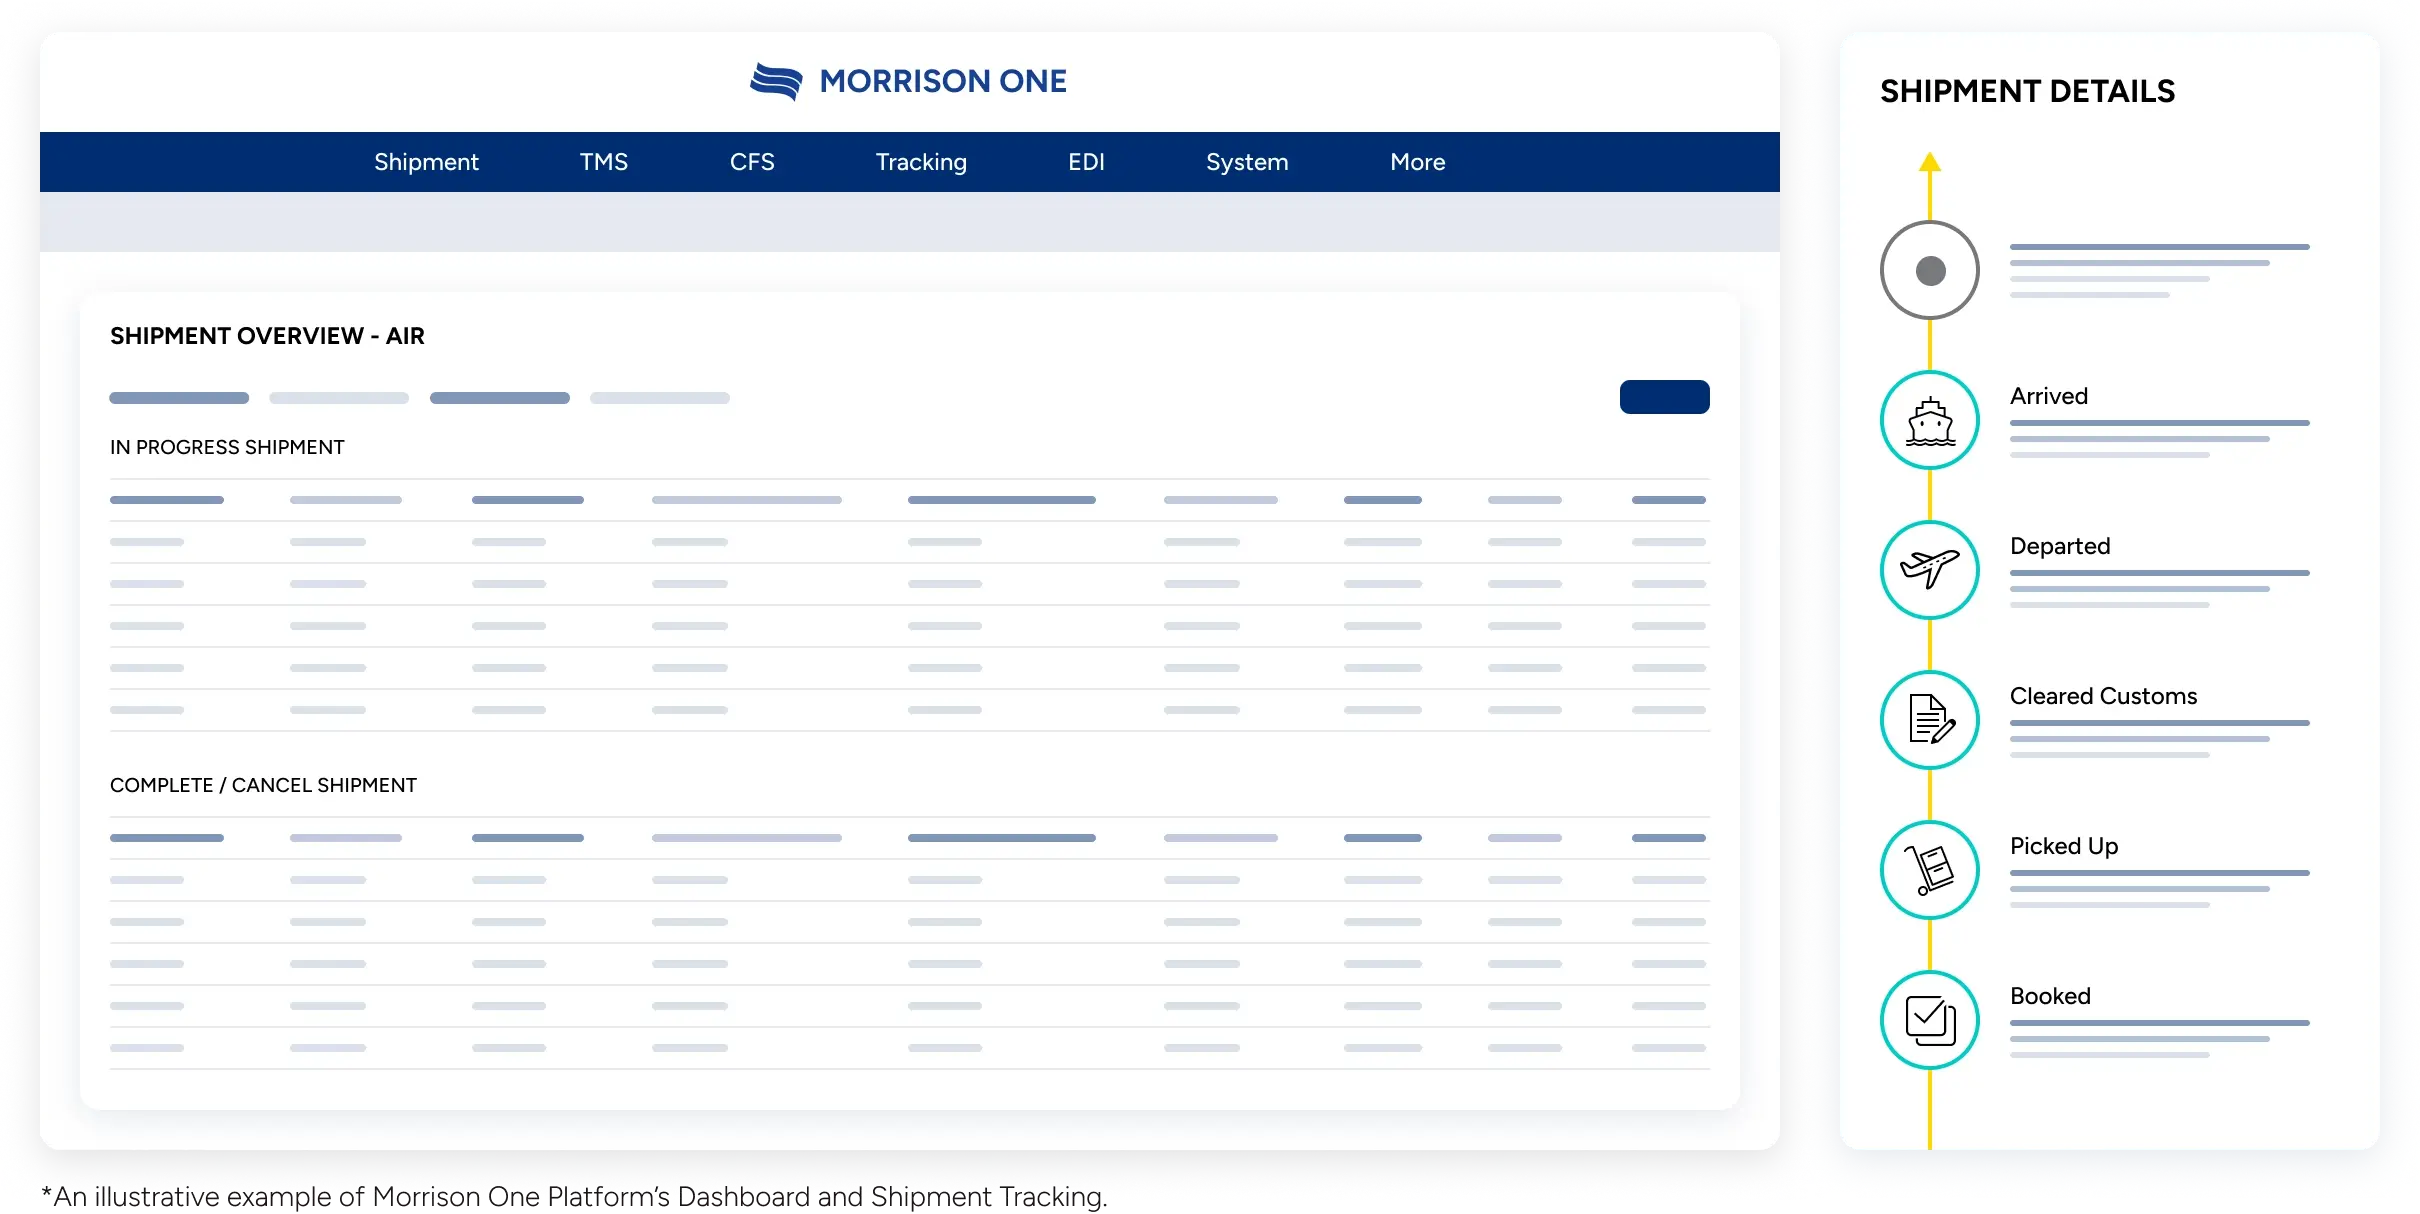The width and height of the screenshot is (2420, 1214).
Task: Select the Tracking tab in navigation
Action: click(x=920, y=161)
